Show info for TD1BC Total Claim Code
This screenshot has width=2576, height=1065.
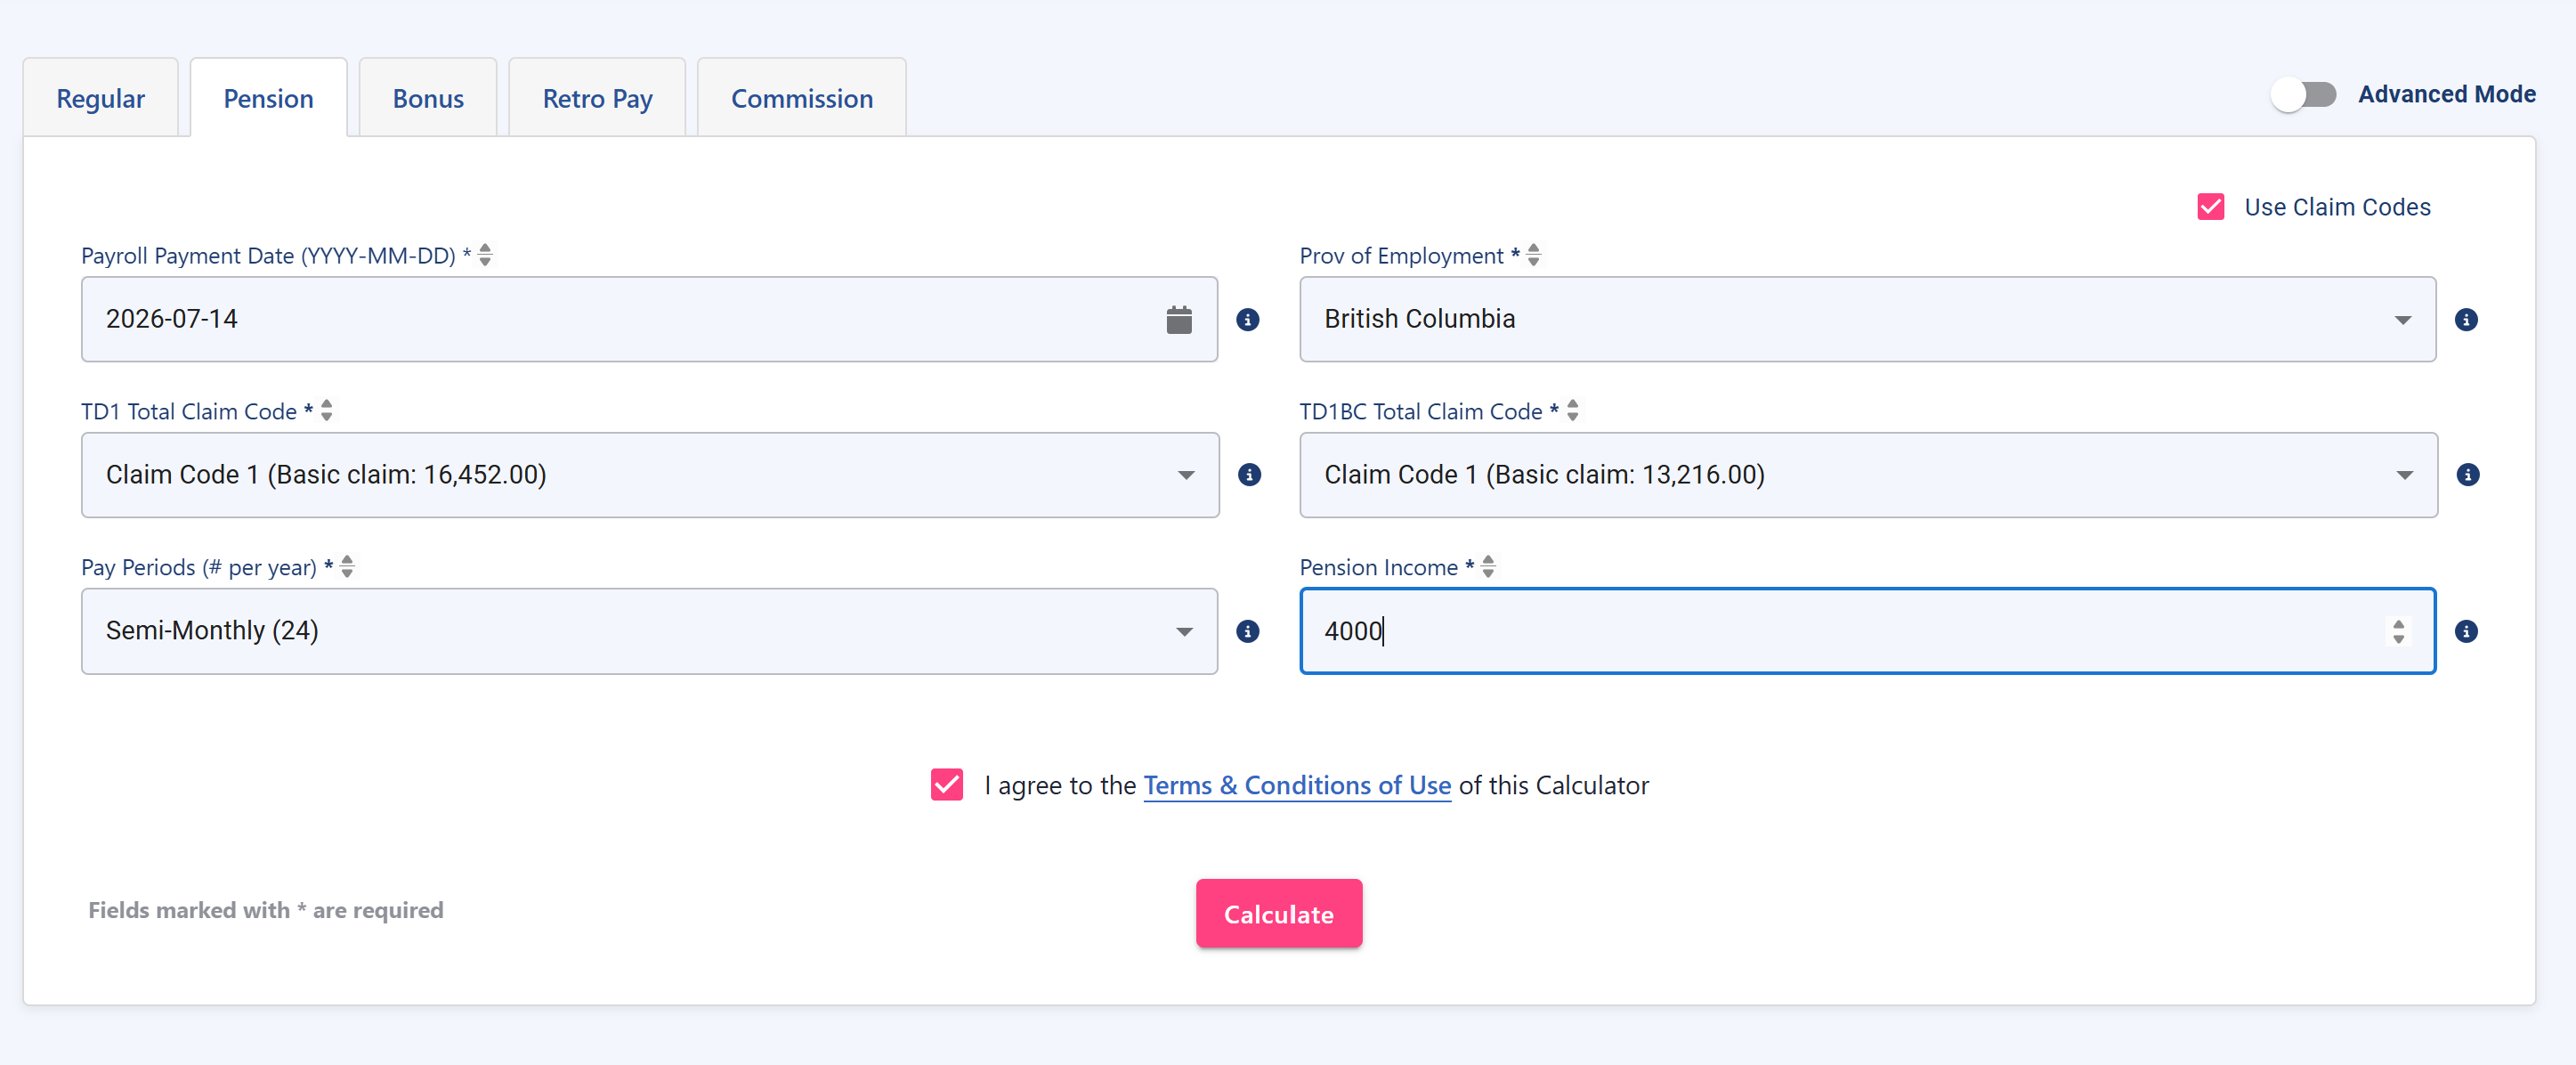(x=2467, y=475)
